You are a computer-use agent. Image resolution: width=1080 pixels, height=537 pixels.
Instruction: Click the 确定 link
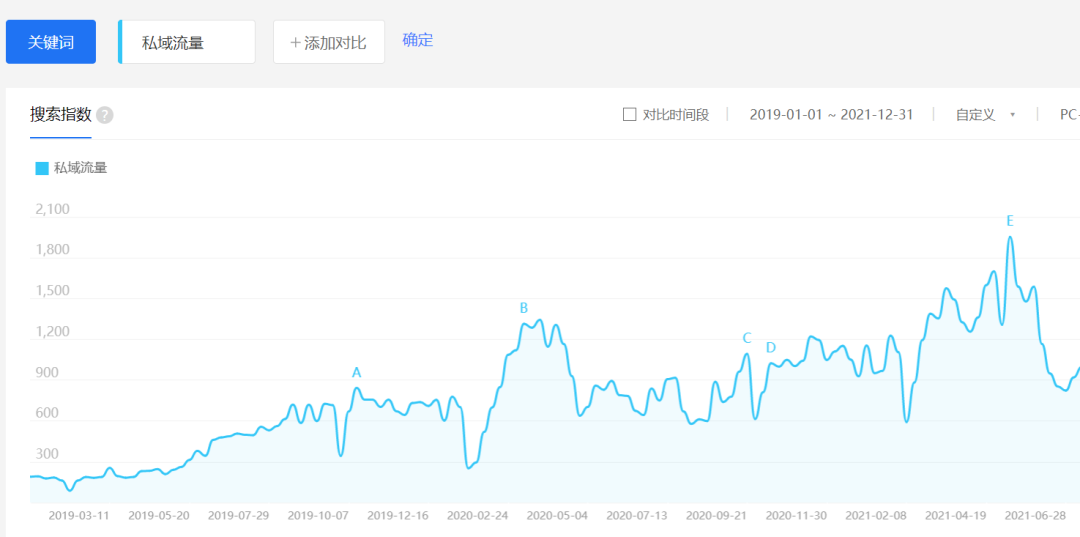coord(417,40)
